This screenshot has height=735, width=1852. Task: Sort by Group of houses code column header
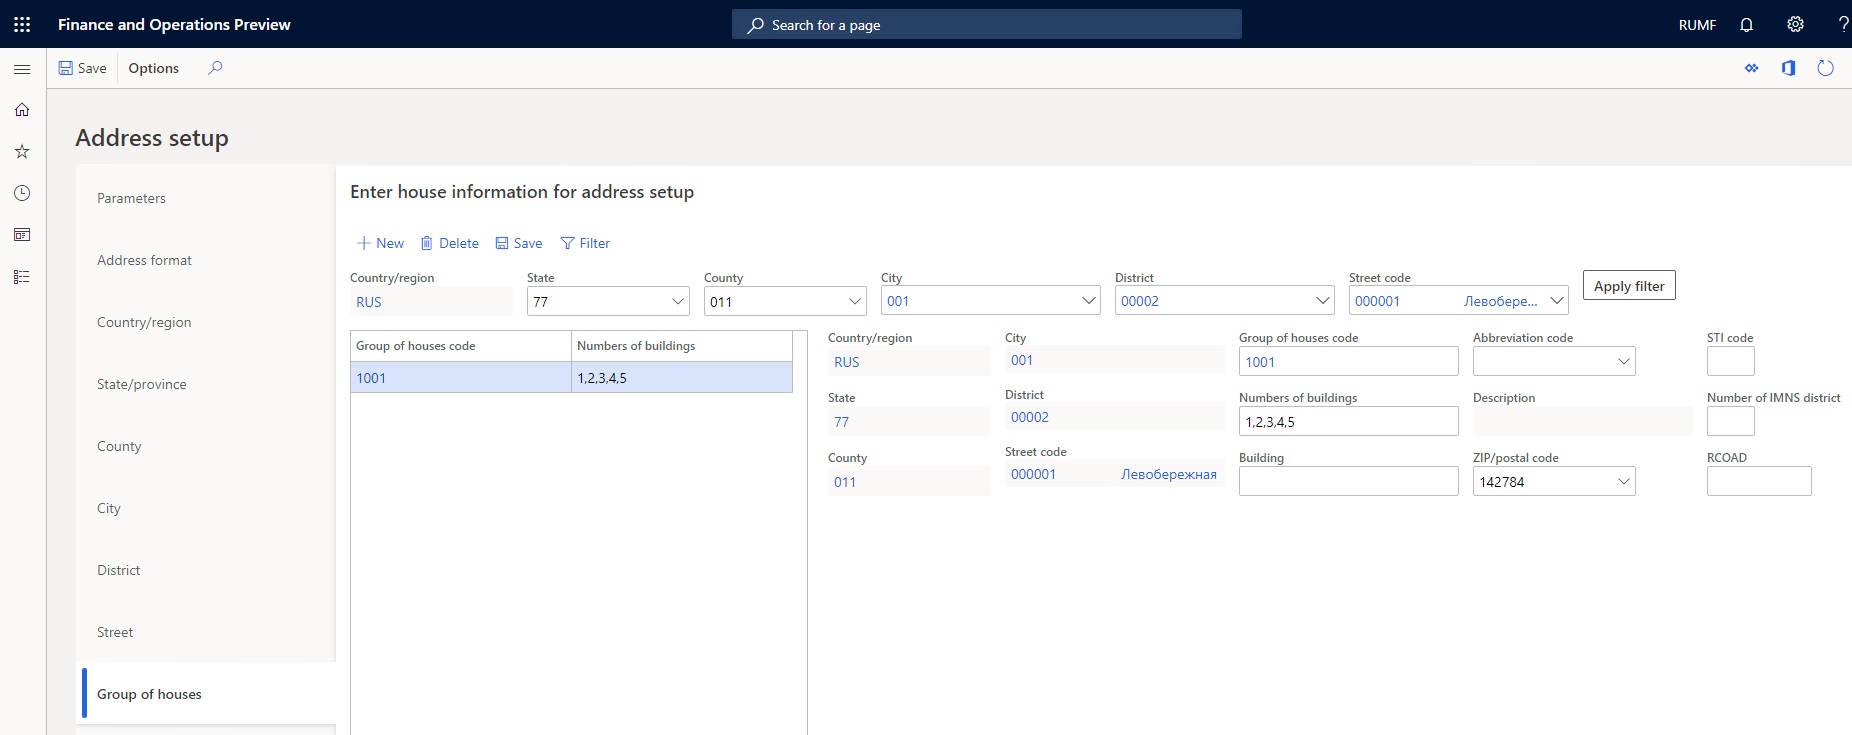click(461, 346)
